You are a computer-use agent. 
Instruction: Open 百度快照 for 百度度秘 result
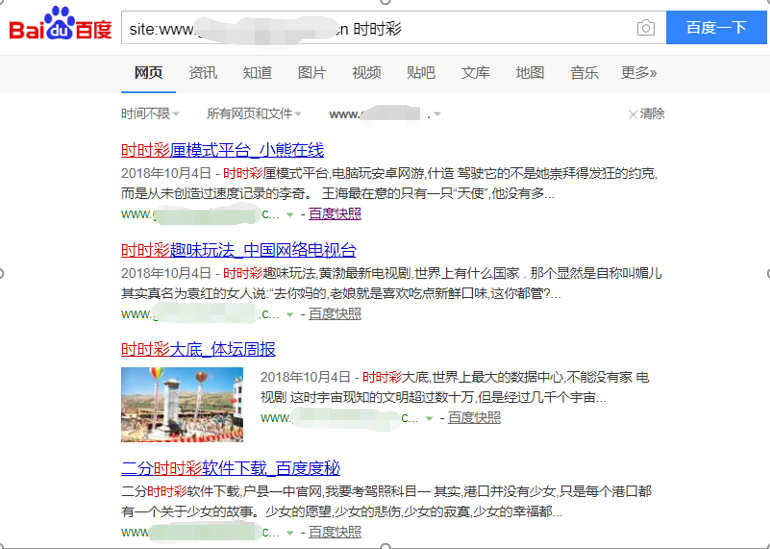click(335, 532)
